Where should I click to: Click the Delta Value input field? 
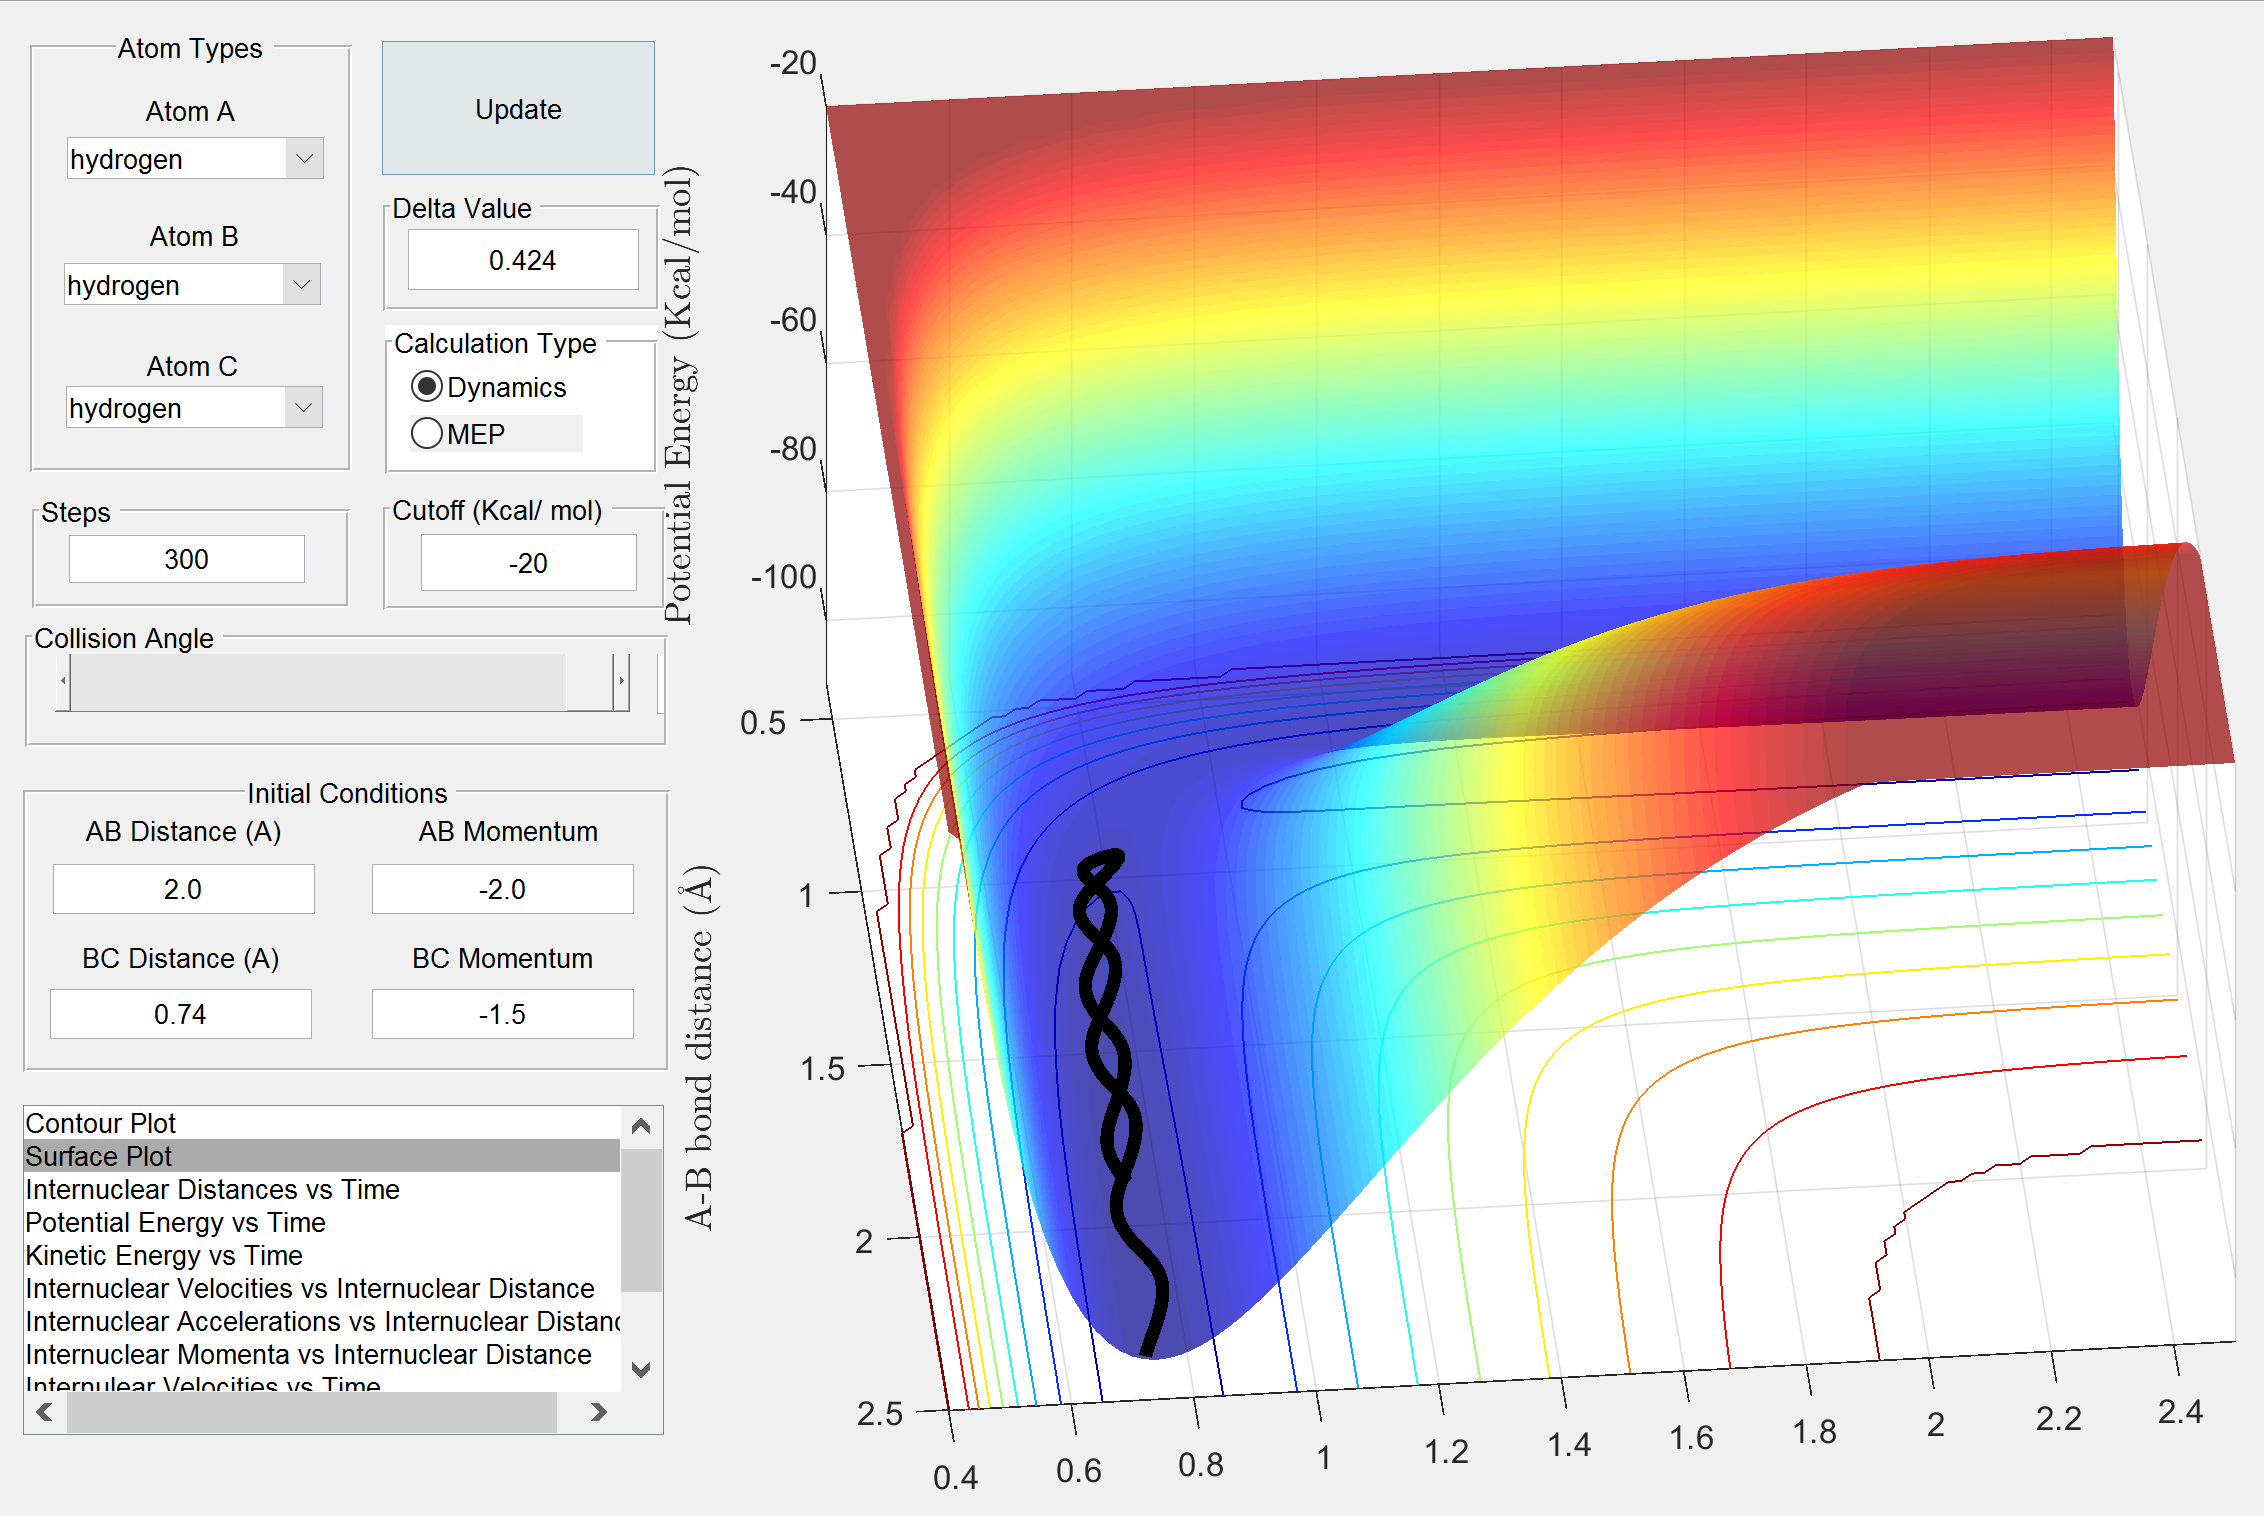pyautogui.click(x=522, y=260)
